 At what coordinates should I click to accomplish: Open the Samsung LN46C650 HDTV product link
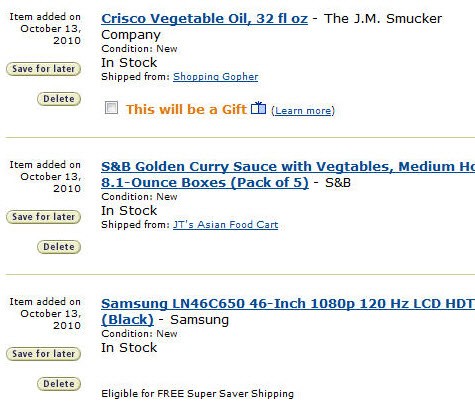pyautogui.click(x=288, y=311)
